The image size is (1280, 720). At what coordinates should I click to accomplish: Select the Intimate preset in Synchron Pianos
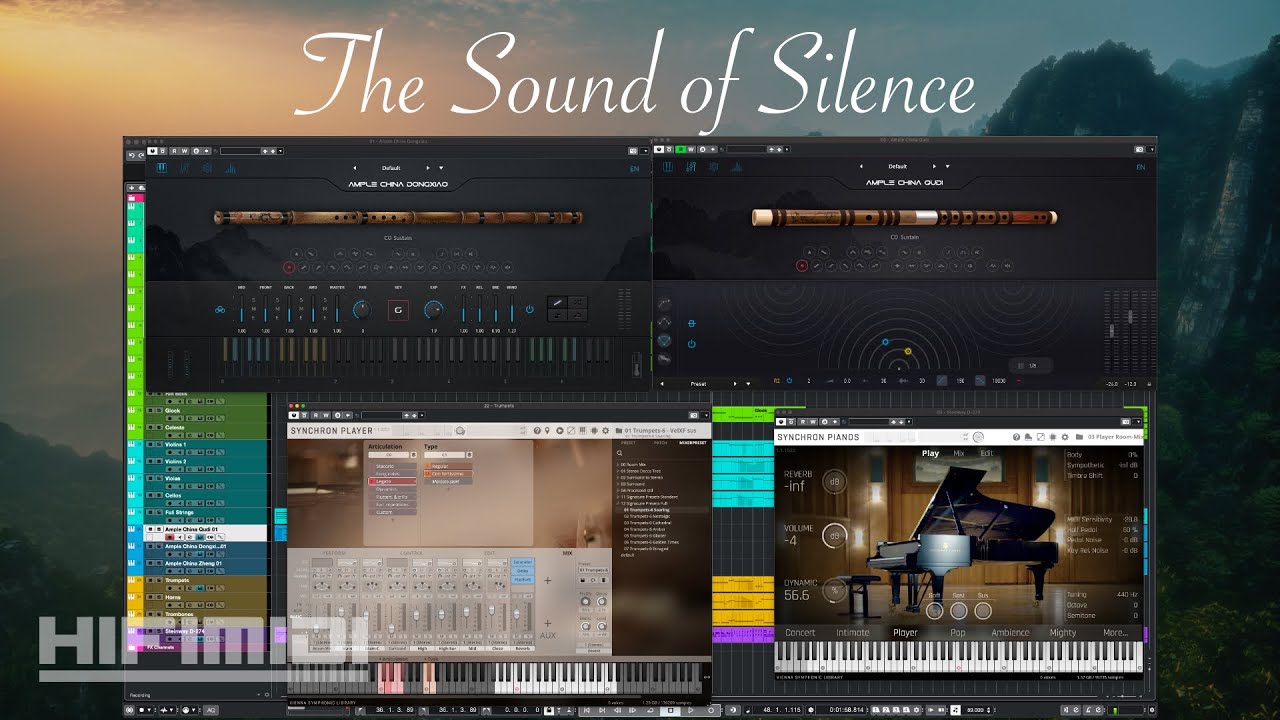click(x=853, y=632)
